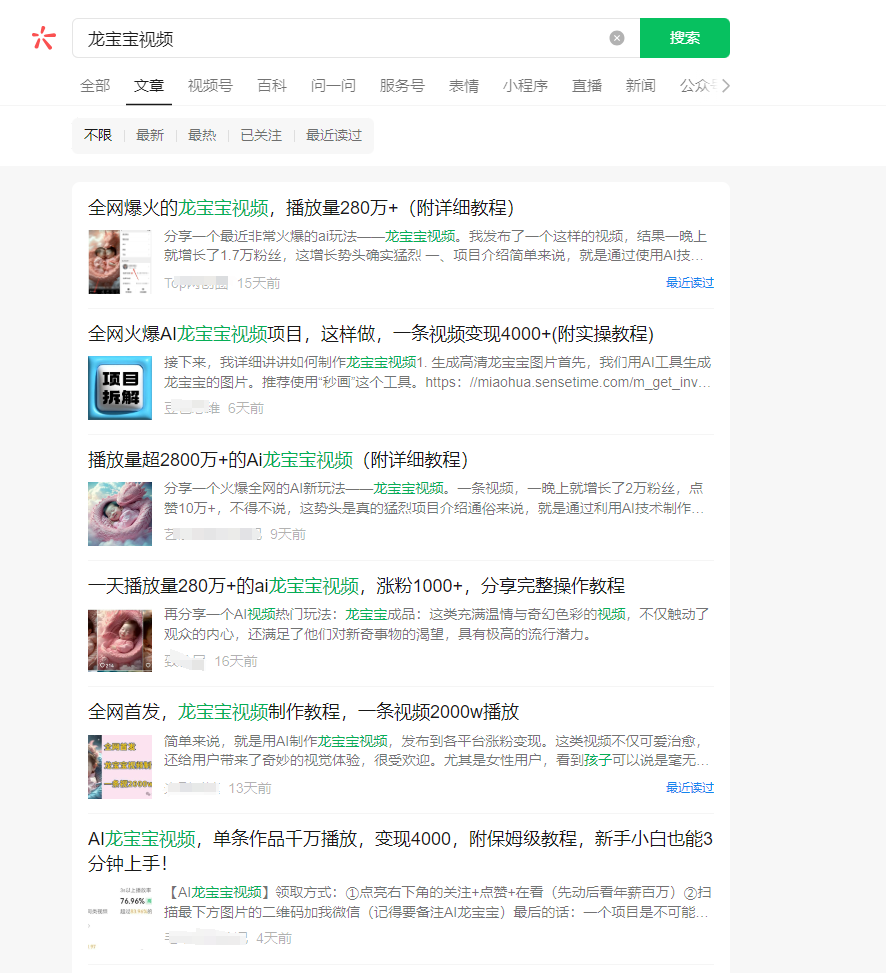Click the 项目拆解 article thumbnail
The image size is (886, 973).
(x=120, y=387)
